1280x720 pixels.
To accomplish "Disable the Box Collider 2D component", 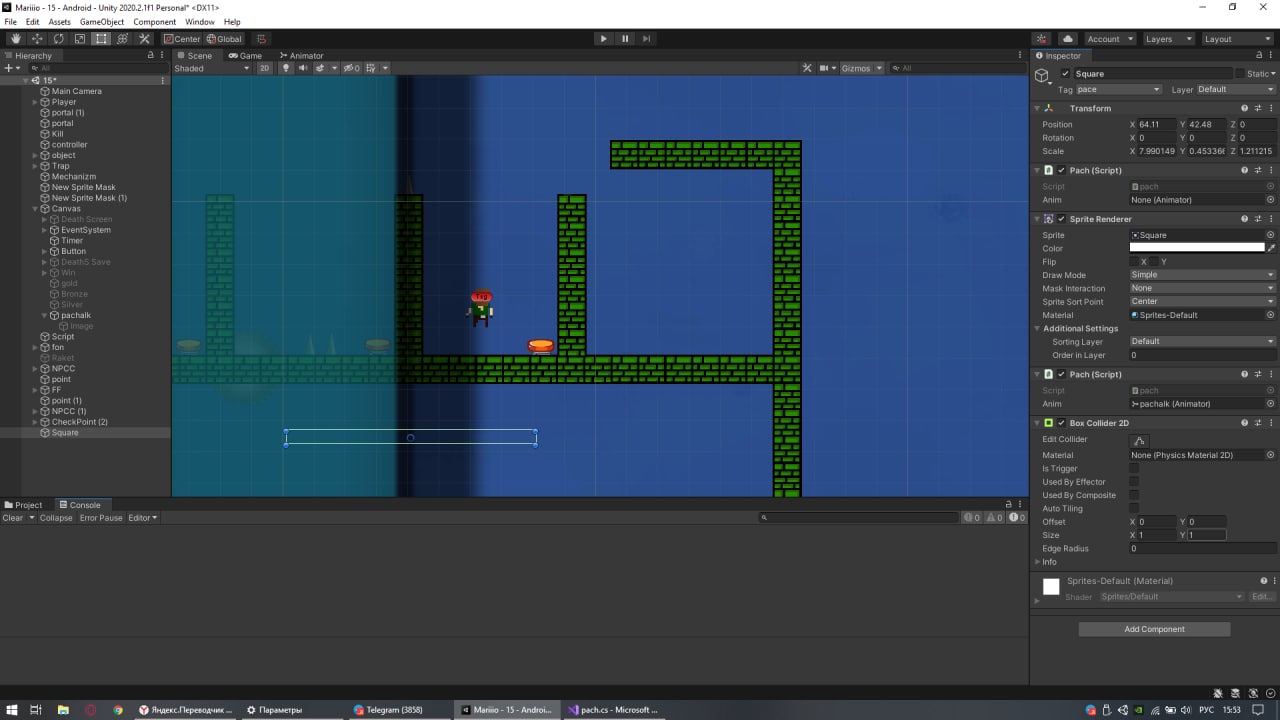I will point(1062,423).
